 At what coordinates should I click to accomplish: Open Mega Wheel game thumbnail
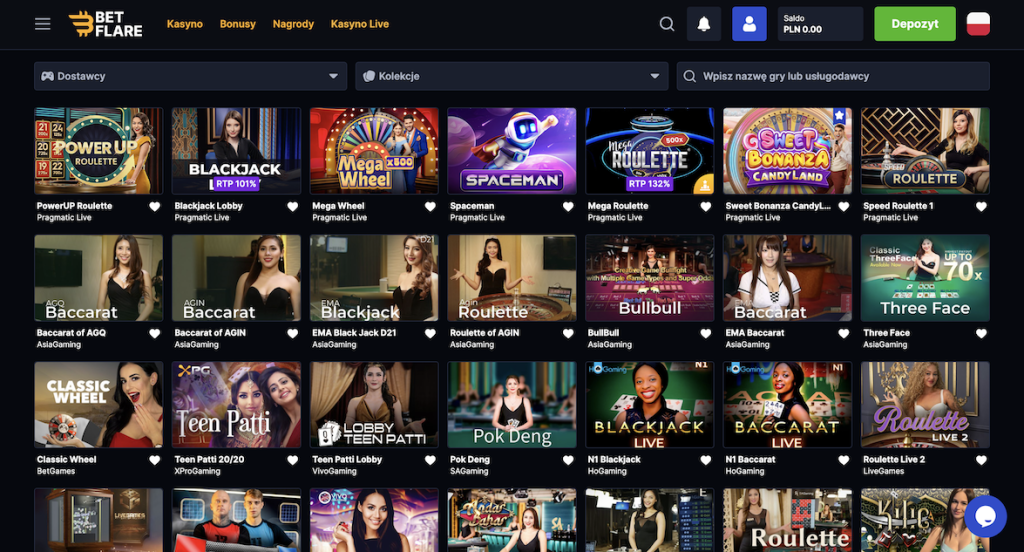coord(374,151)
